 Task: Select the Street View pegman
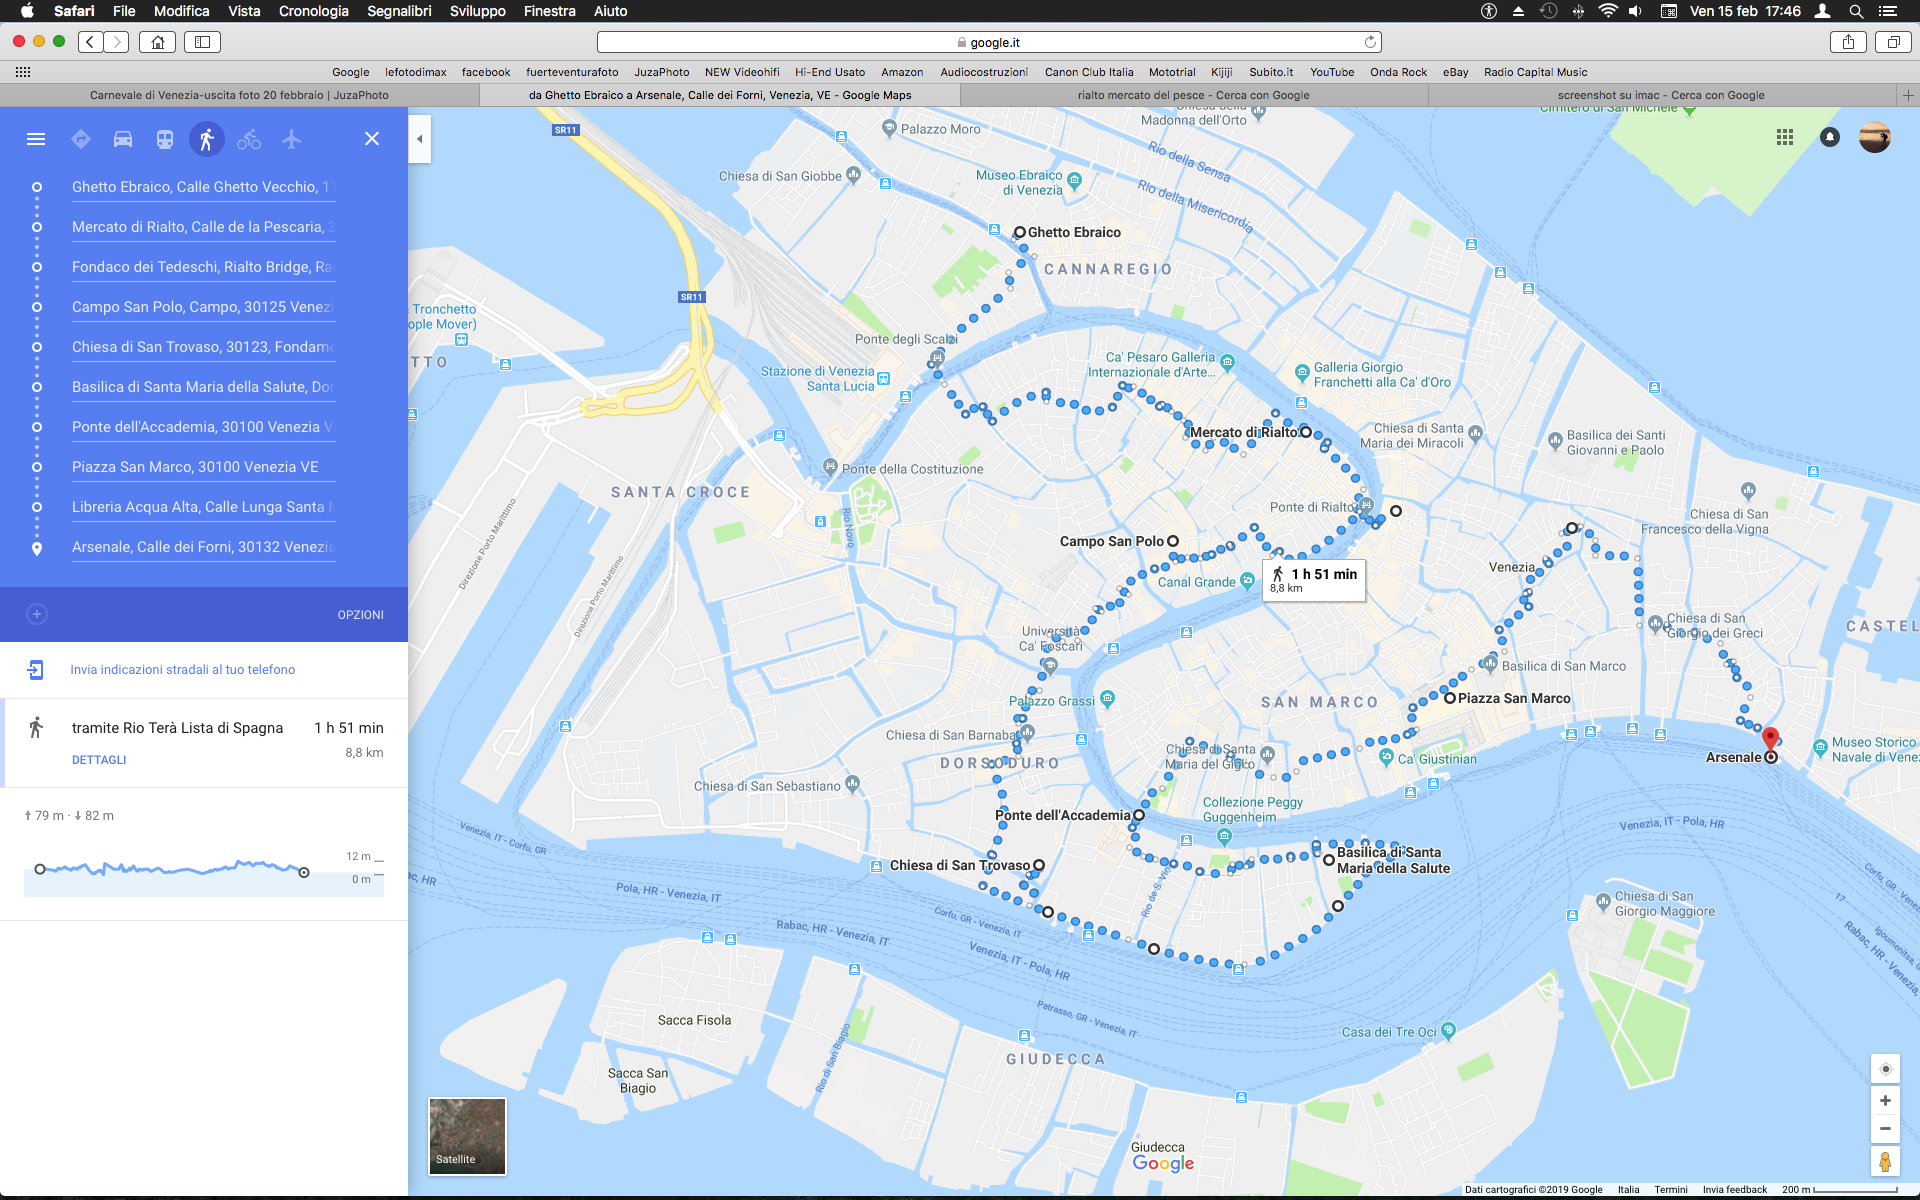[x=1885, y=1162]
